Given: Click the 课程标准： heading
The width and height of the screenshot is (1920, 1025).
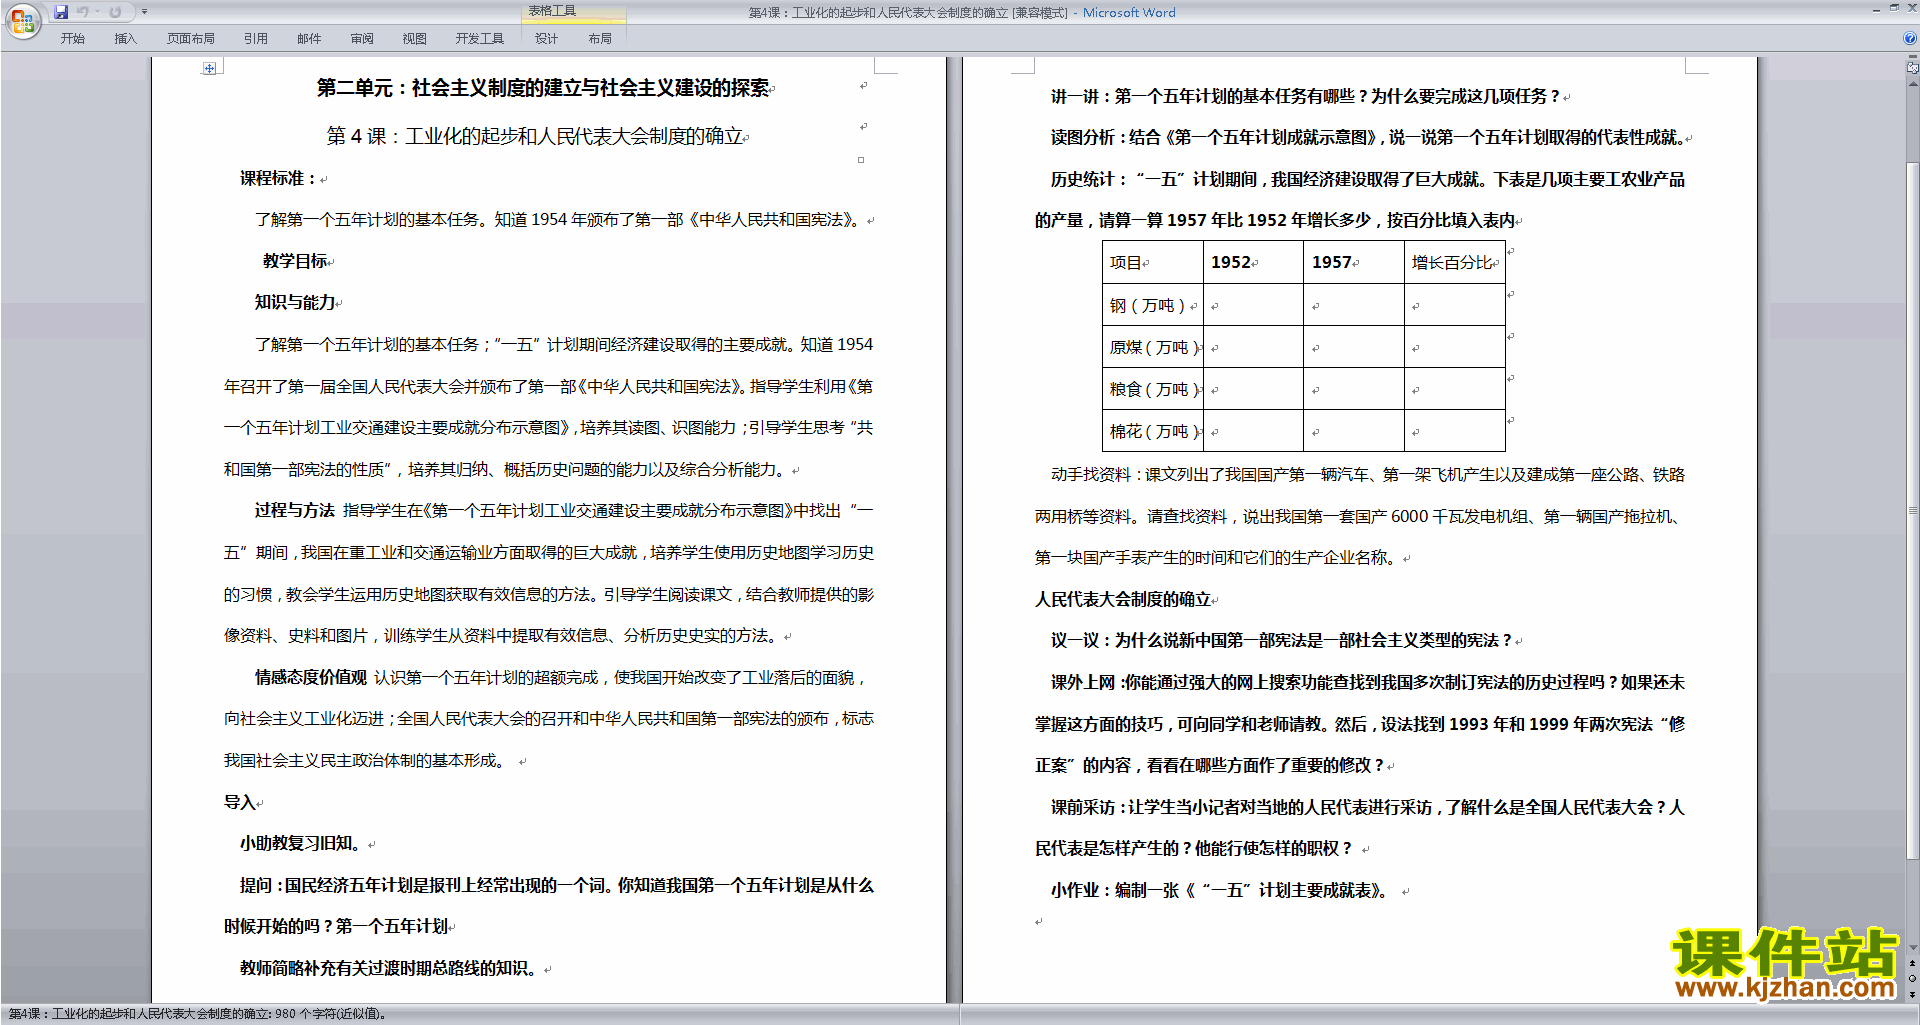Looking at the screenshot, I should click(278, 178).
